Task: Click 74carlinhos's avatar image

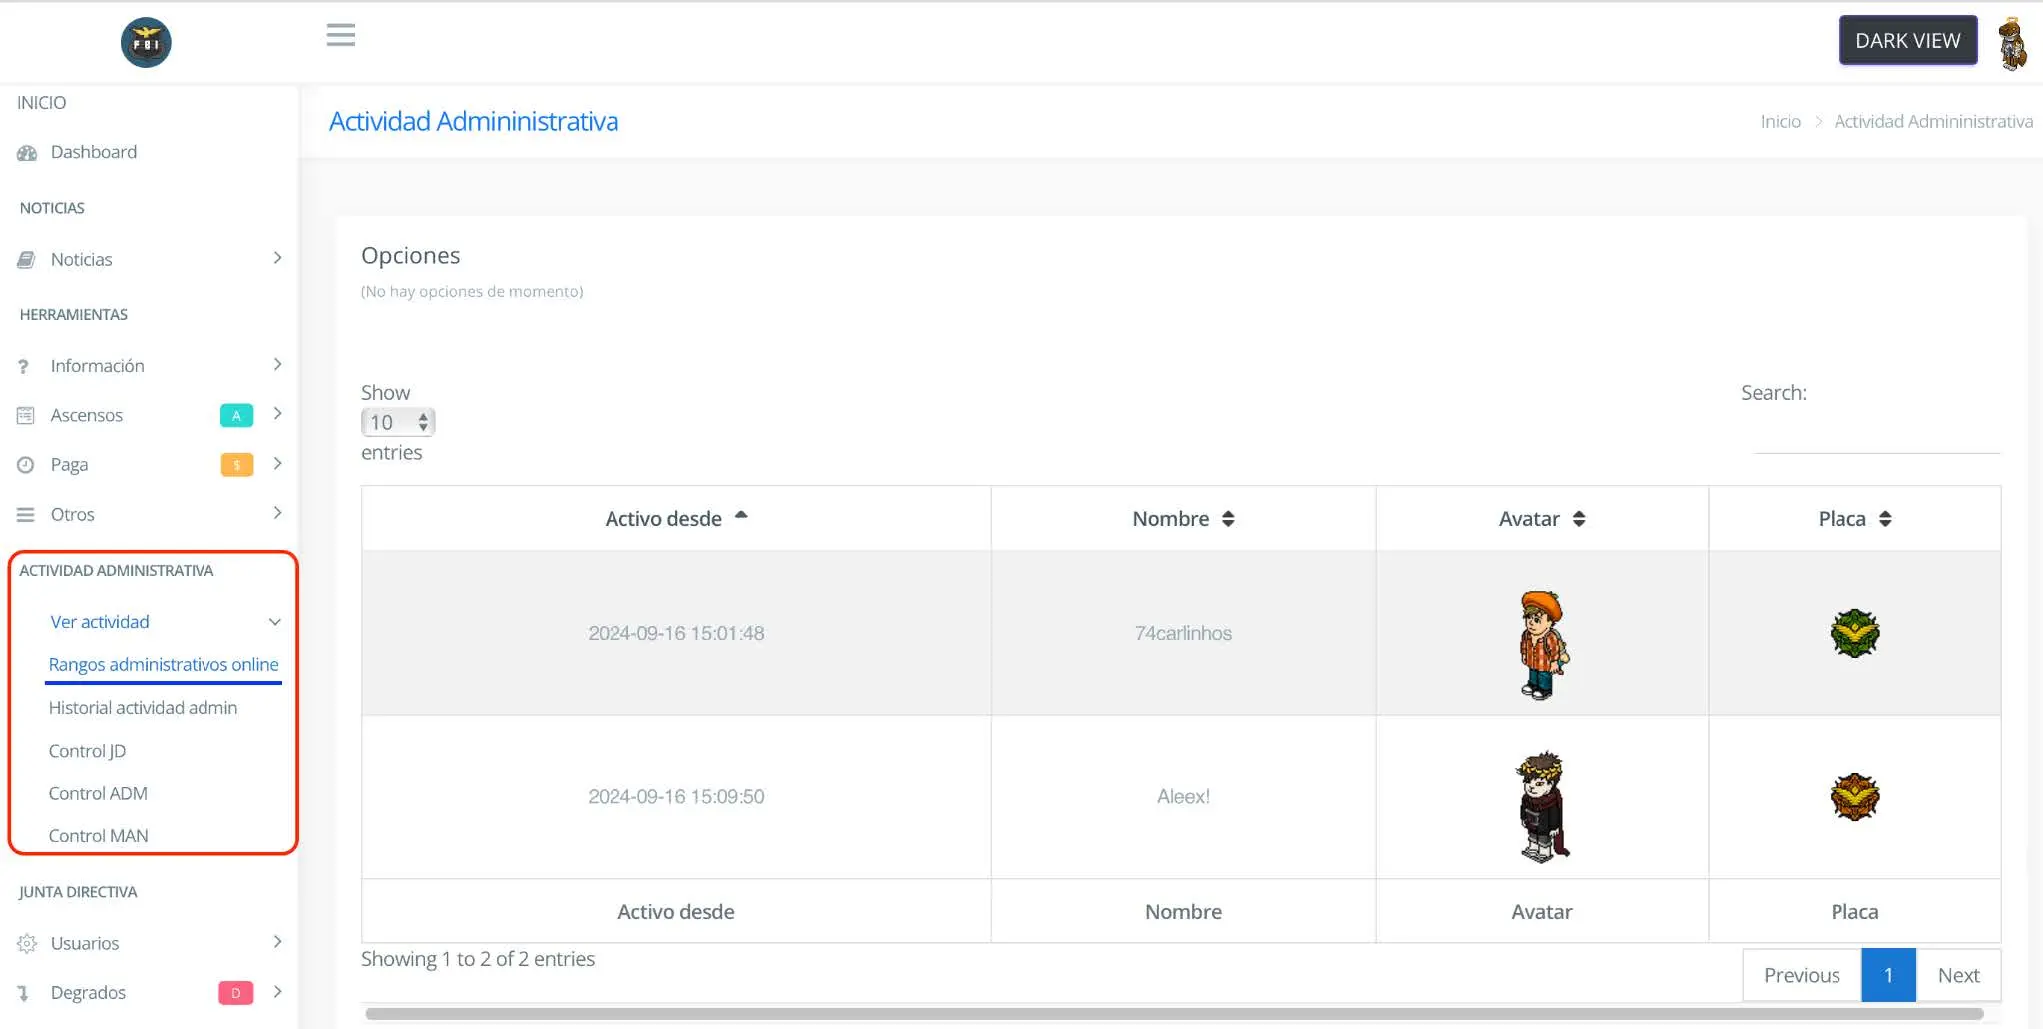Action: pos(1542,645)
